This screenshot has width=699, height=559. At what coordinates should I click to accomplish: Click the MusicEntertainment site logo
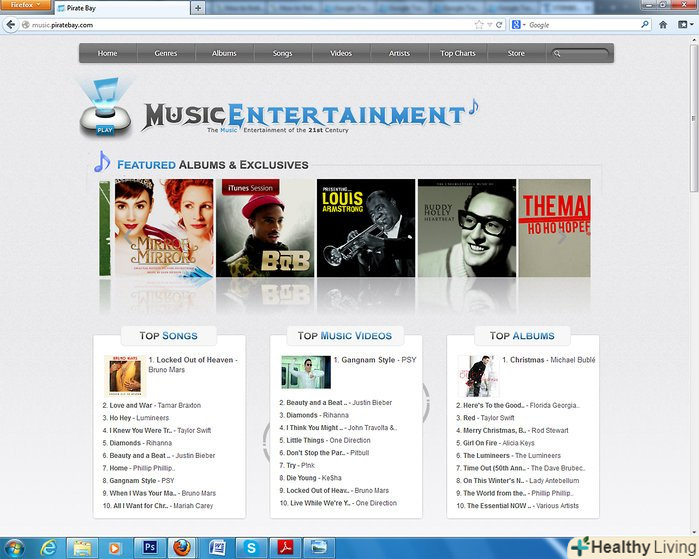pyautogui.click(x=310, y=115)
